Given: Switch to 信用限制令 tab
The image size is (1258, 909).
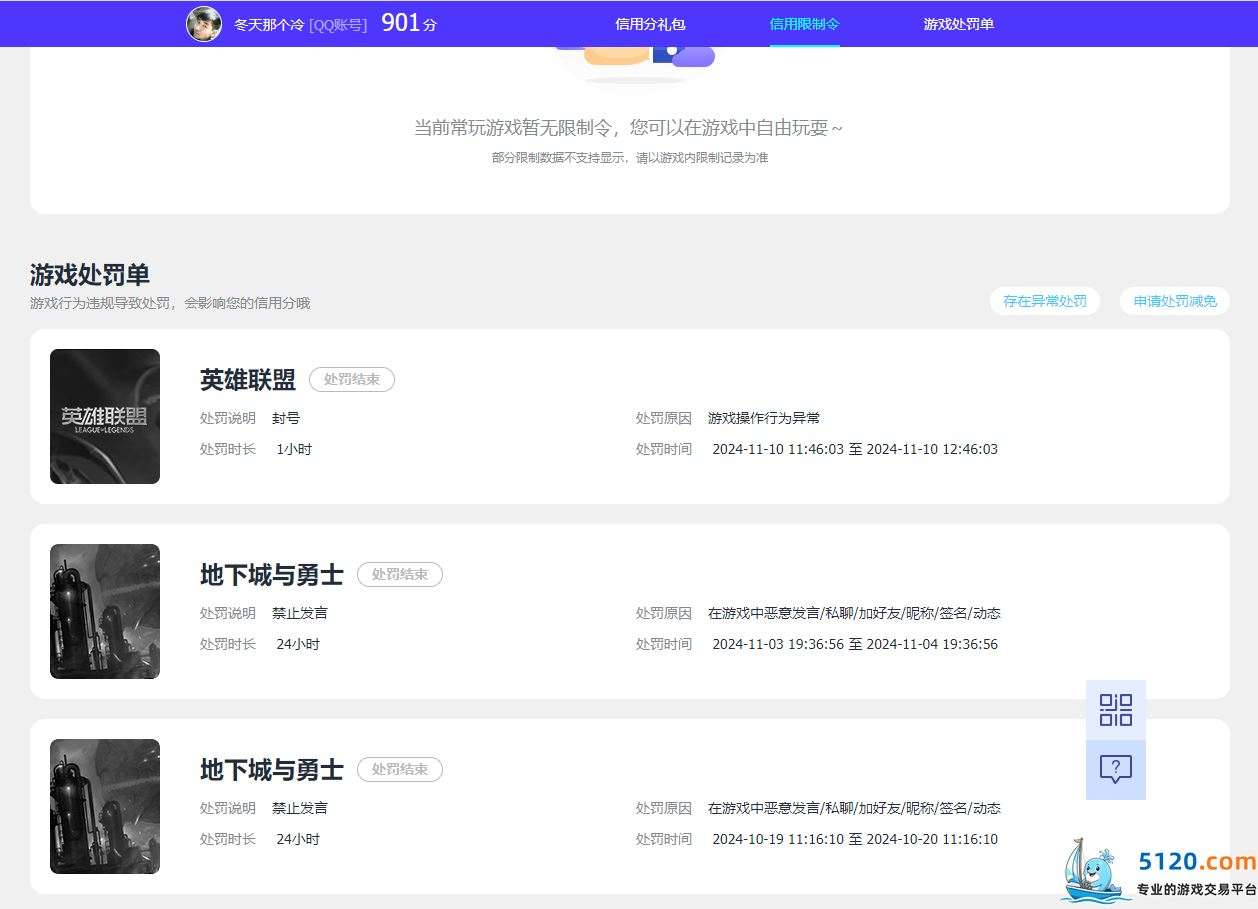Looking at the screenshot, I should point(804,24).
